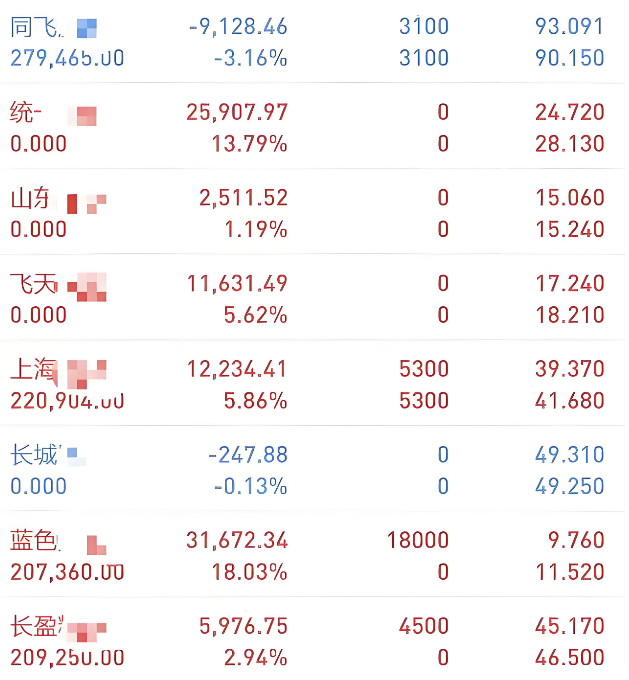Click the 25,907.97 profit value
Screen dimensions: 629x680
(x=237, y=113)
